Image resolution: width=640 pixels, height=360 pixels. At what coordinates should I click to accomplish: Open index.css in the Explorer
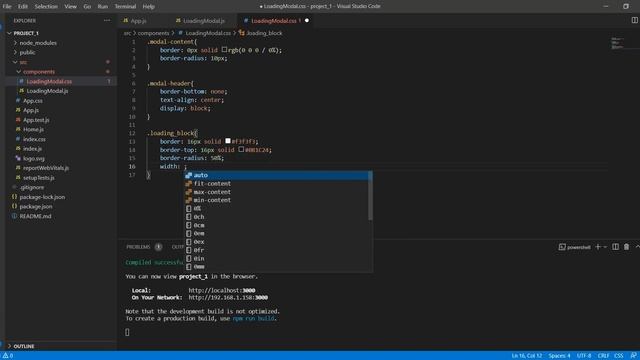click(x=61, y=139)
